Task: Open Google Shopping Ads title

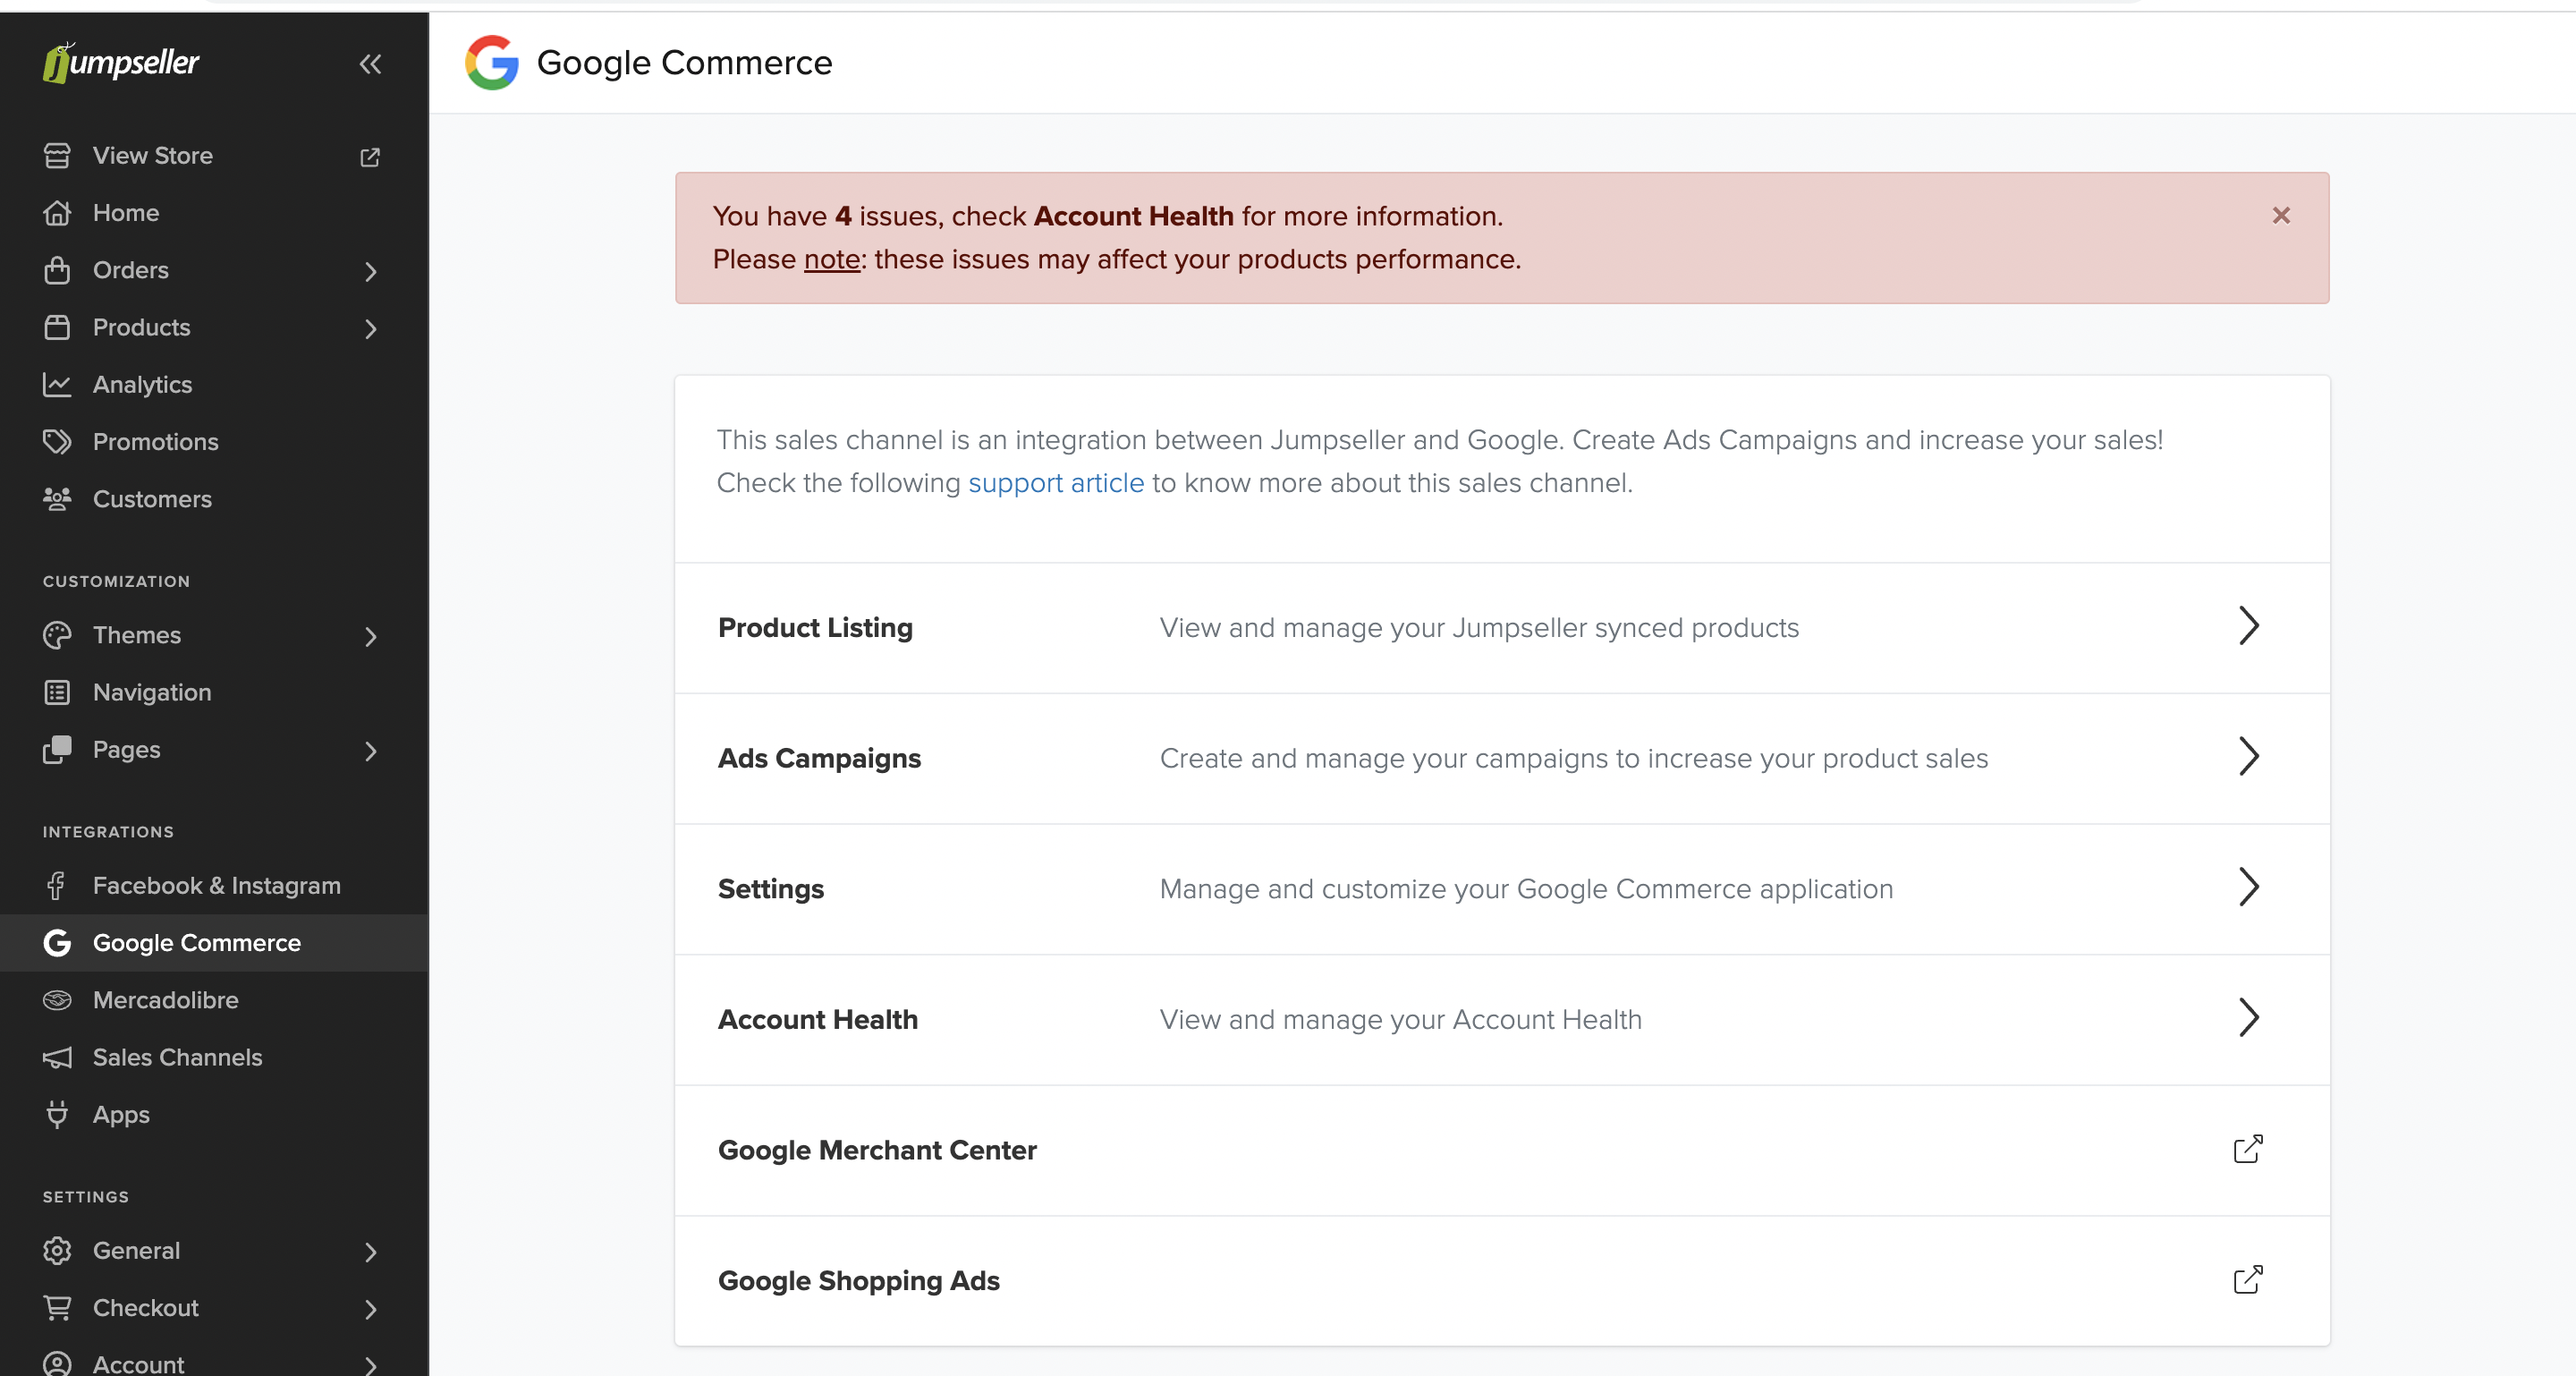Action: click(858, 1281)
